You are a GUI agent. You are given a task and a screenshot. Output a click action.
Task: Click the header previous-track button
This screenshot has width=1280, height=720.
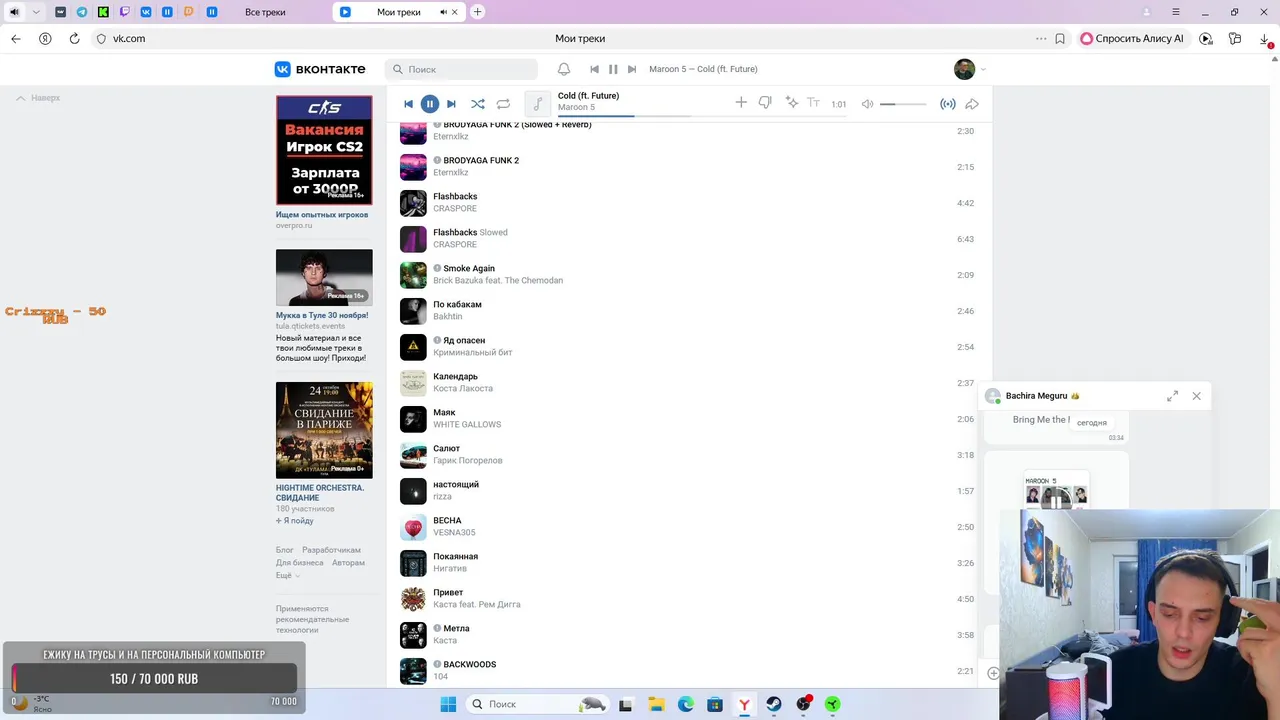tap(594, 69)
